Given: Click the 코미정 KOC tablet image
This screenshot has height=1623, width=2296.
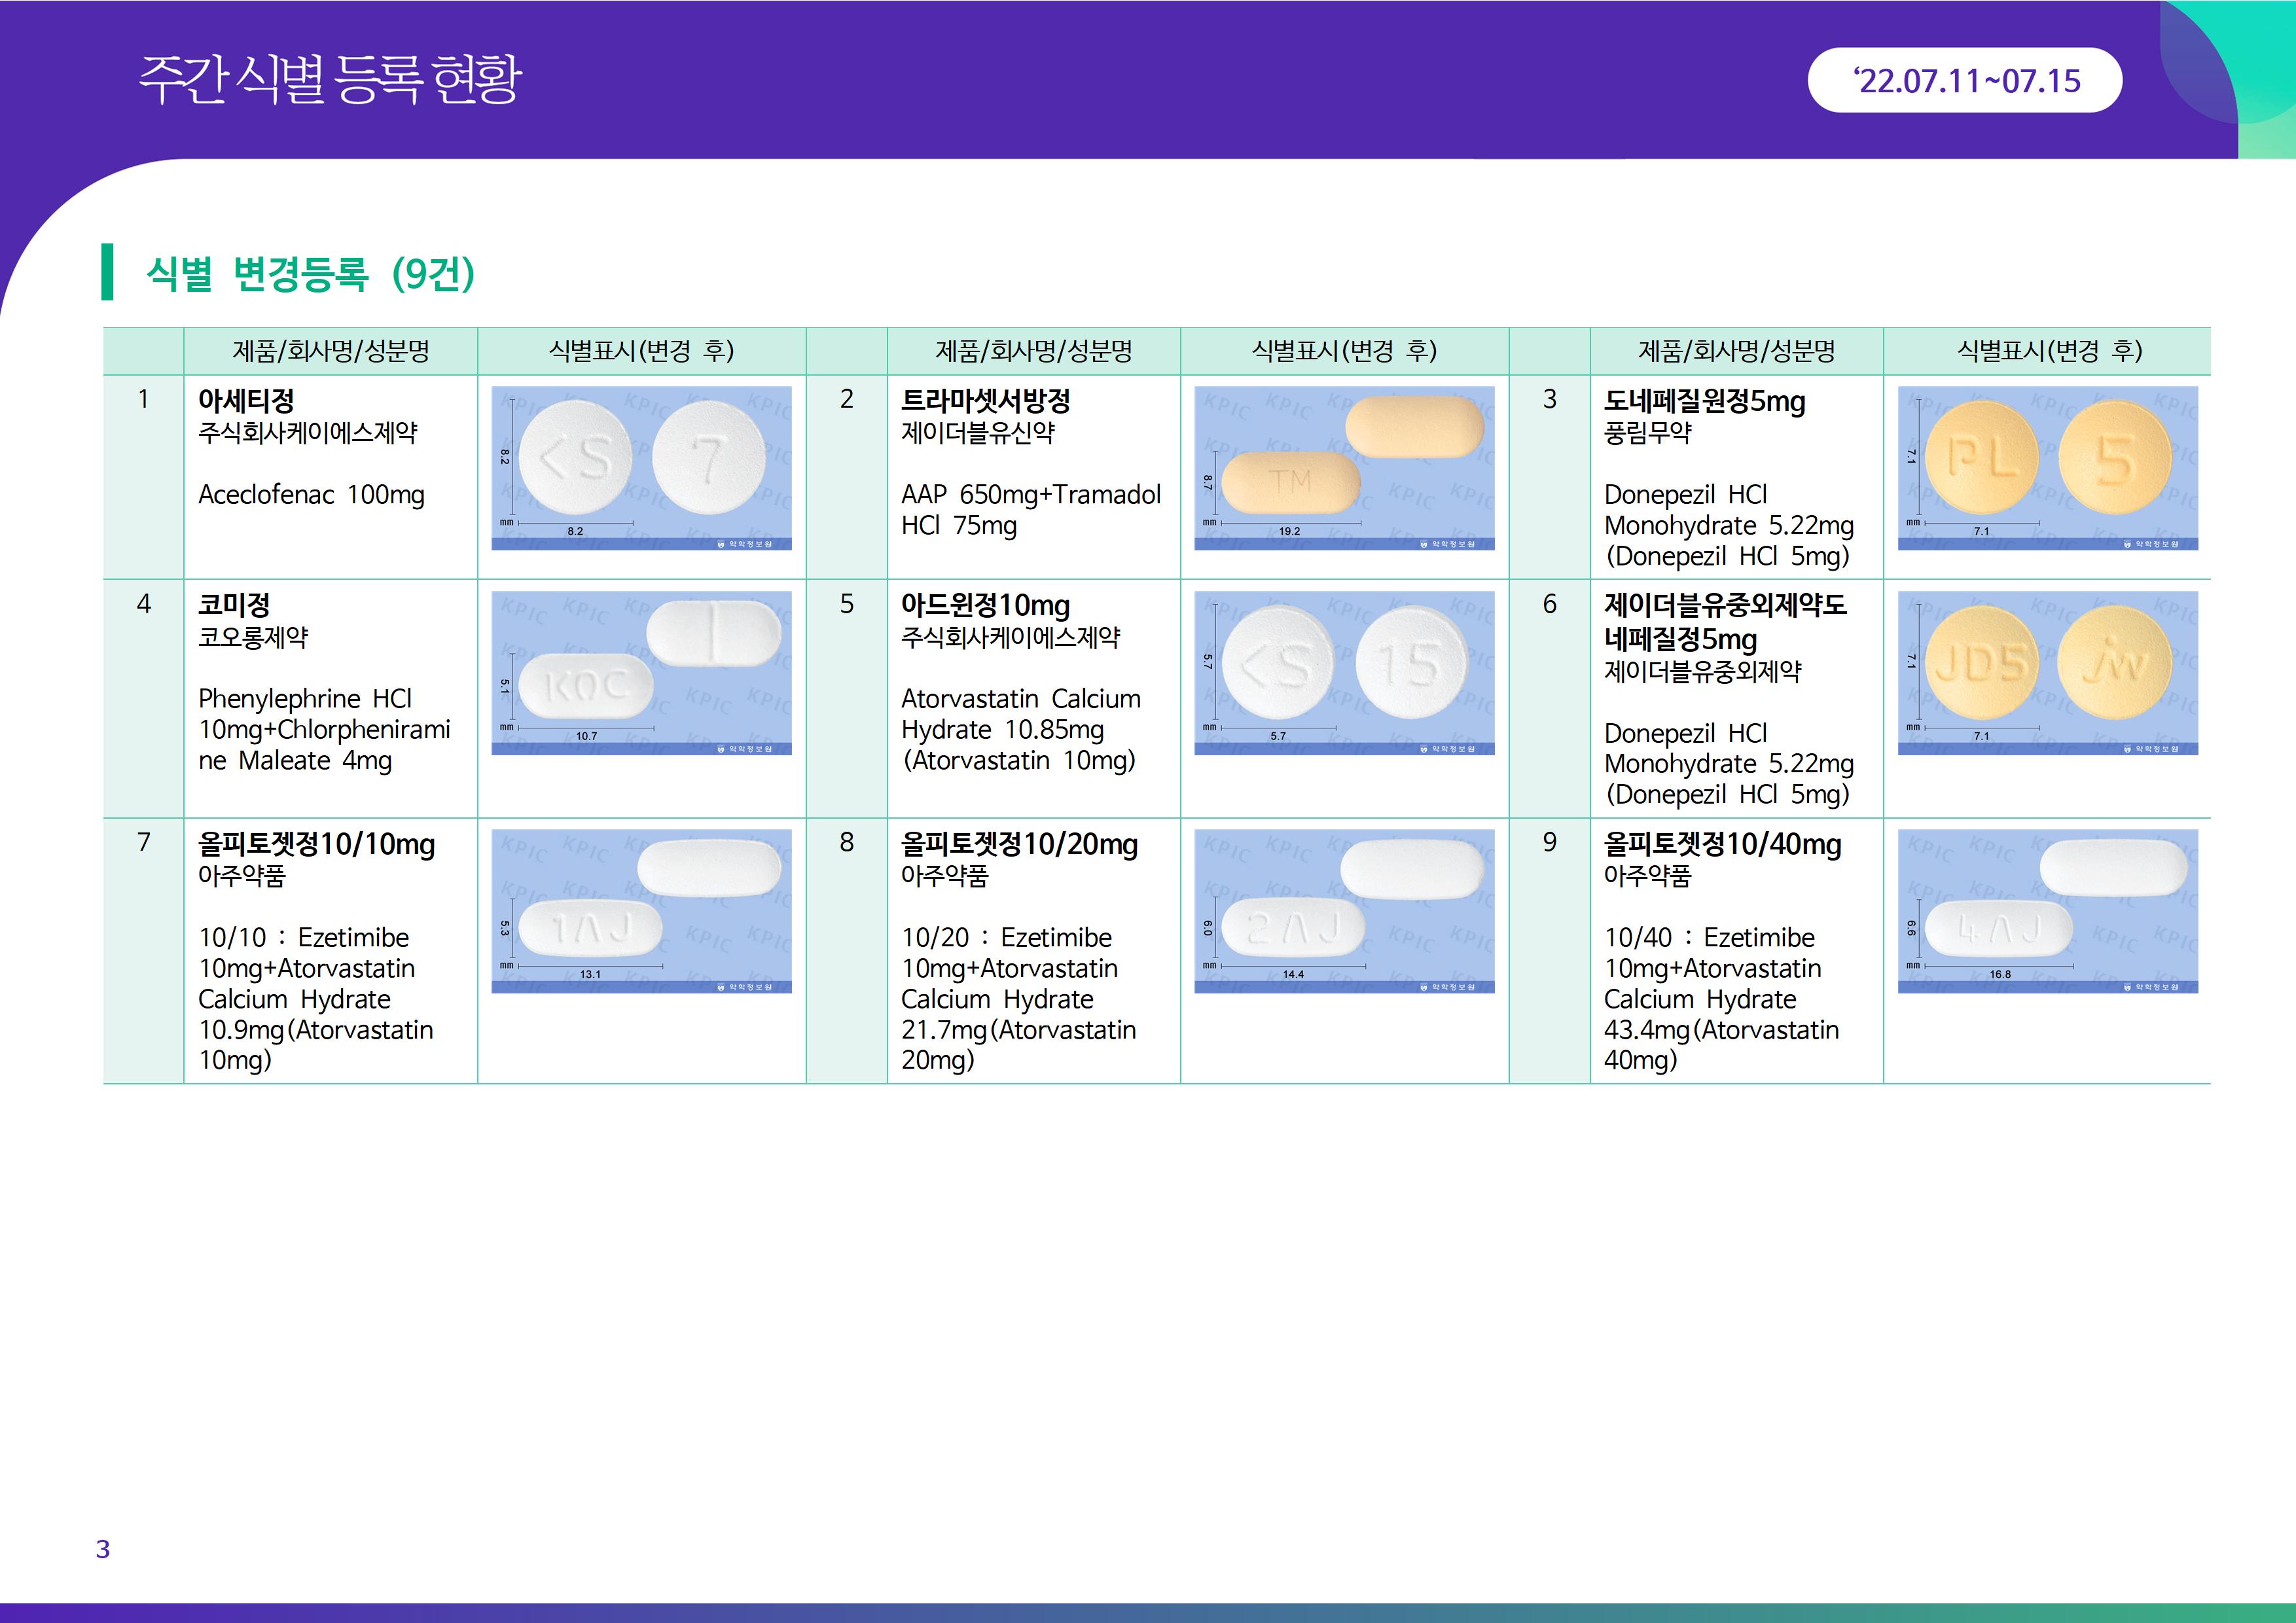Looking at the screenshot, I should [641, 672].
